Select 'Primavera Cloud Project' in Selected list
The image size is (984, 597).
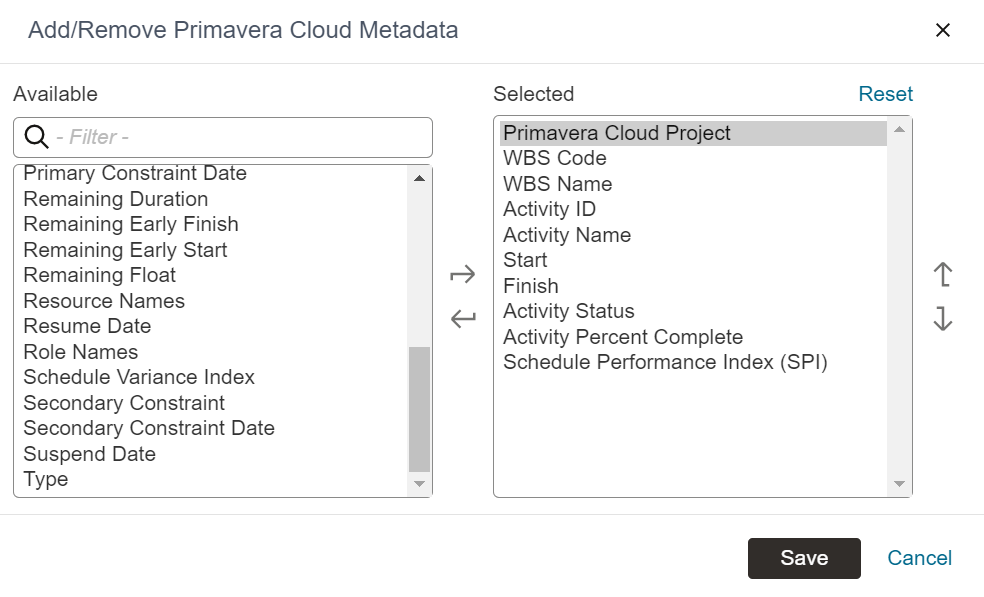(x=693, y=133)
